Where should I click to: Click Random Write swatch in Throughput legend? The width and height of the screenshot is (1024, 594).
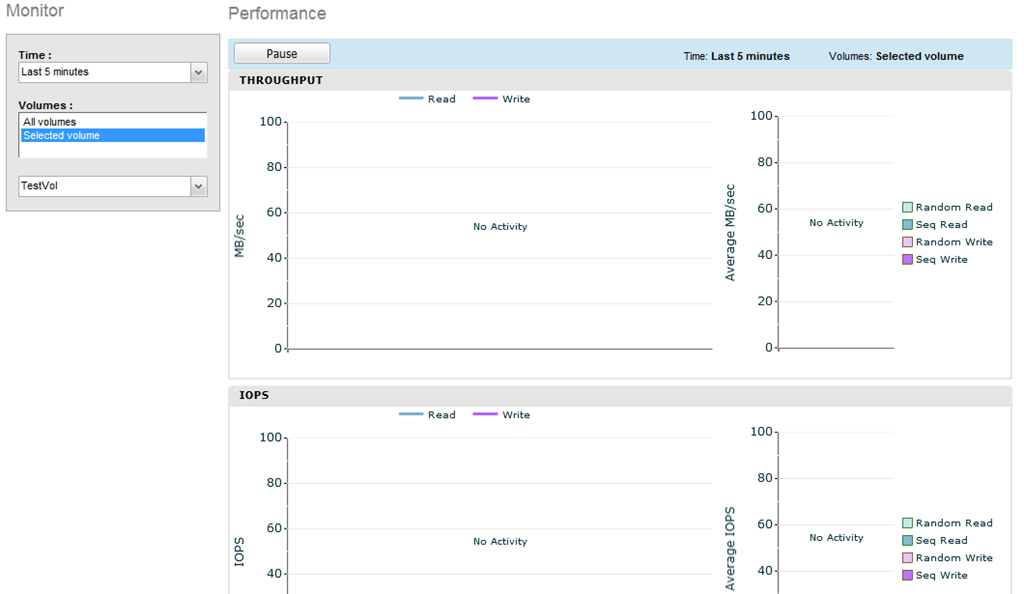[907, 242]
